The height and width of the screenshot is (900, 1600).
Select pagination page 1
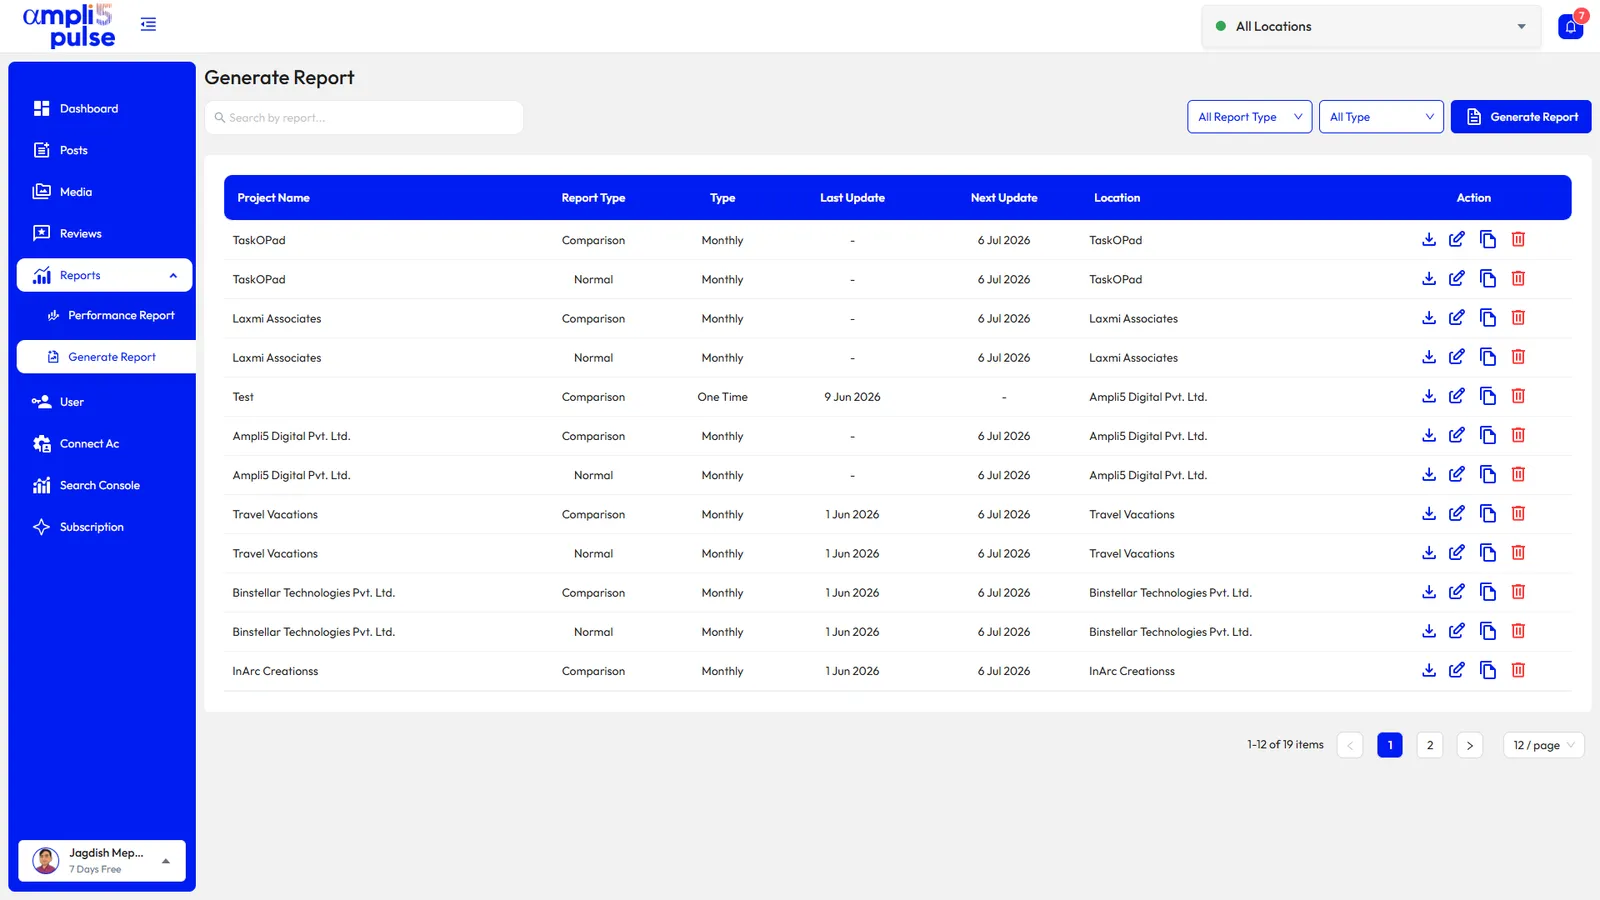(1390, 745)
